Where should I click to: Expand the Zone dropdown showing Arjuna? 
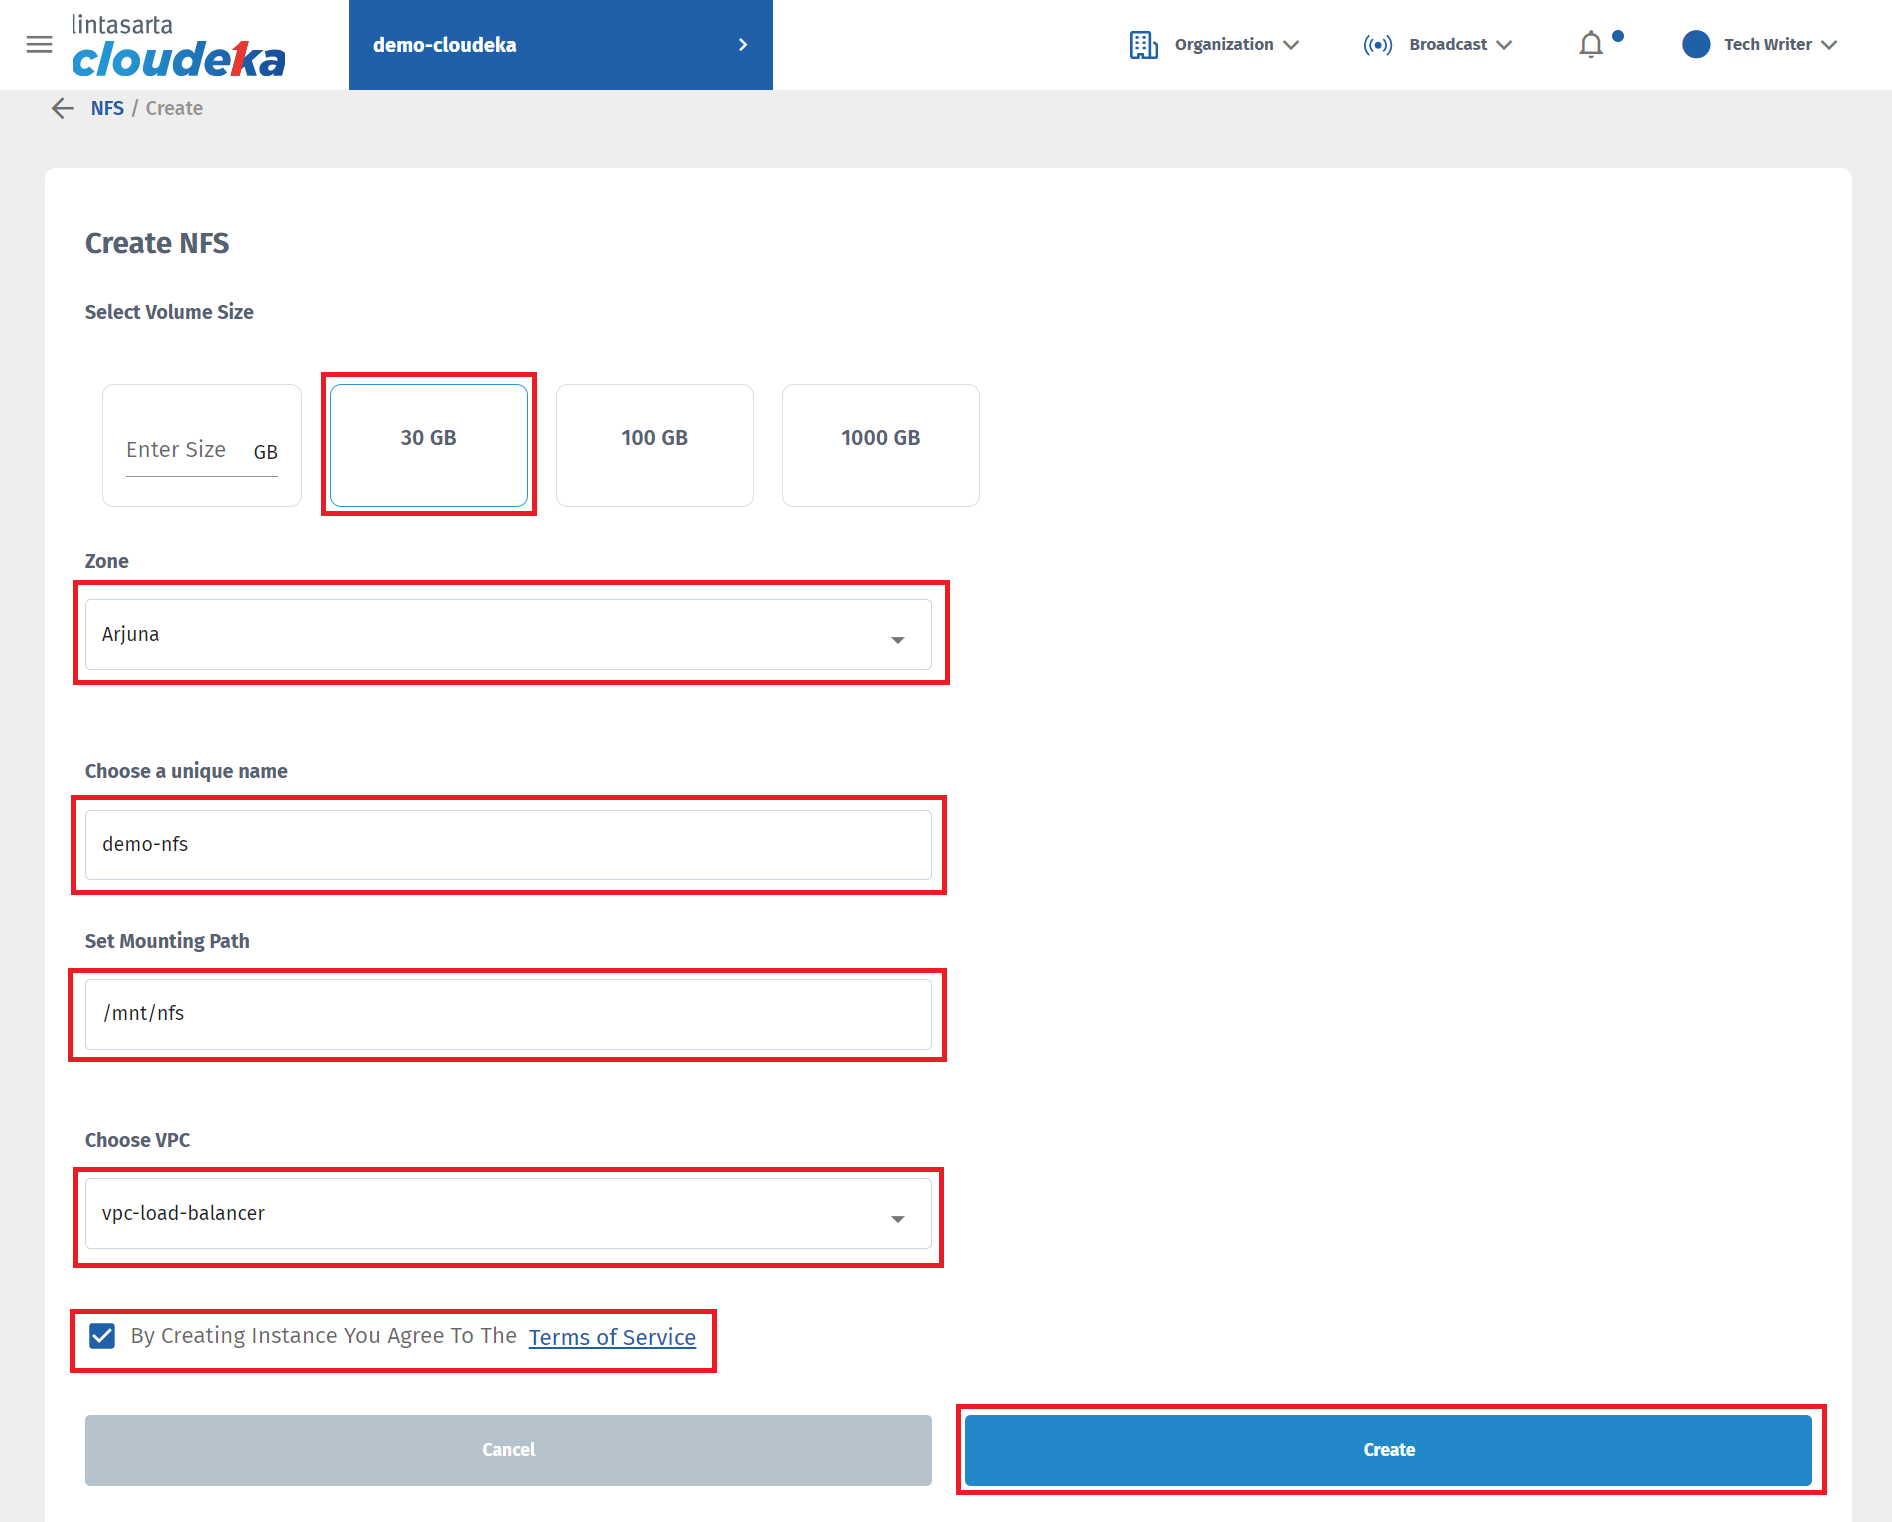[508, 634]
